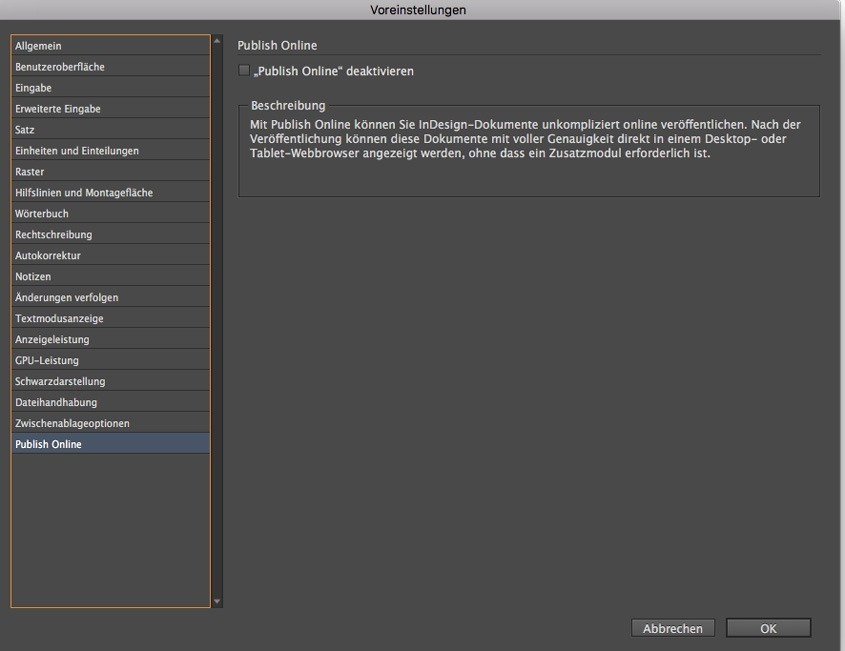Open Schwarzdarstellung preferences
The width and height of the screenshot is (845, 651).
pos(110,382)
